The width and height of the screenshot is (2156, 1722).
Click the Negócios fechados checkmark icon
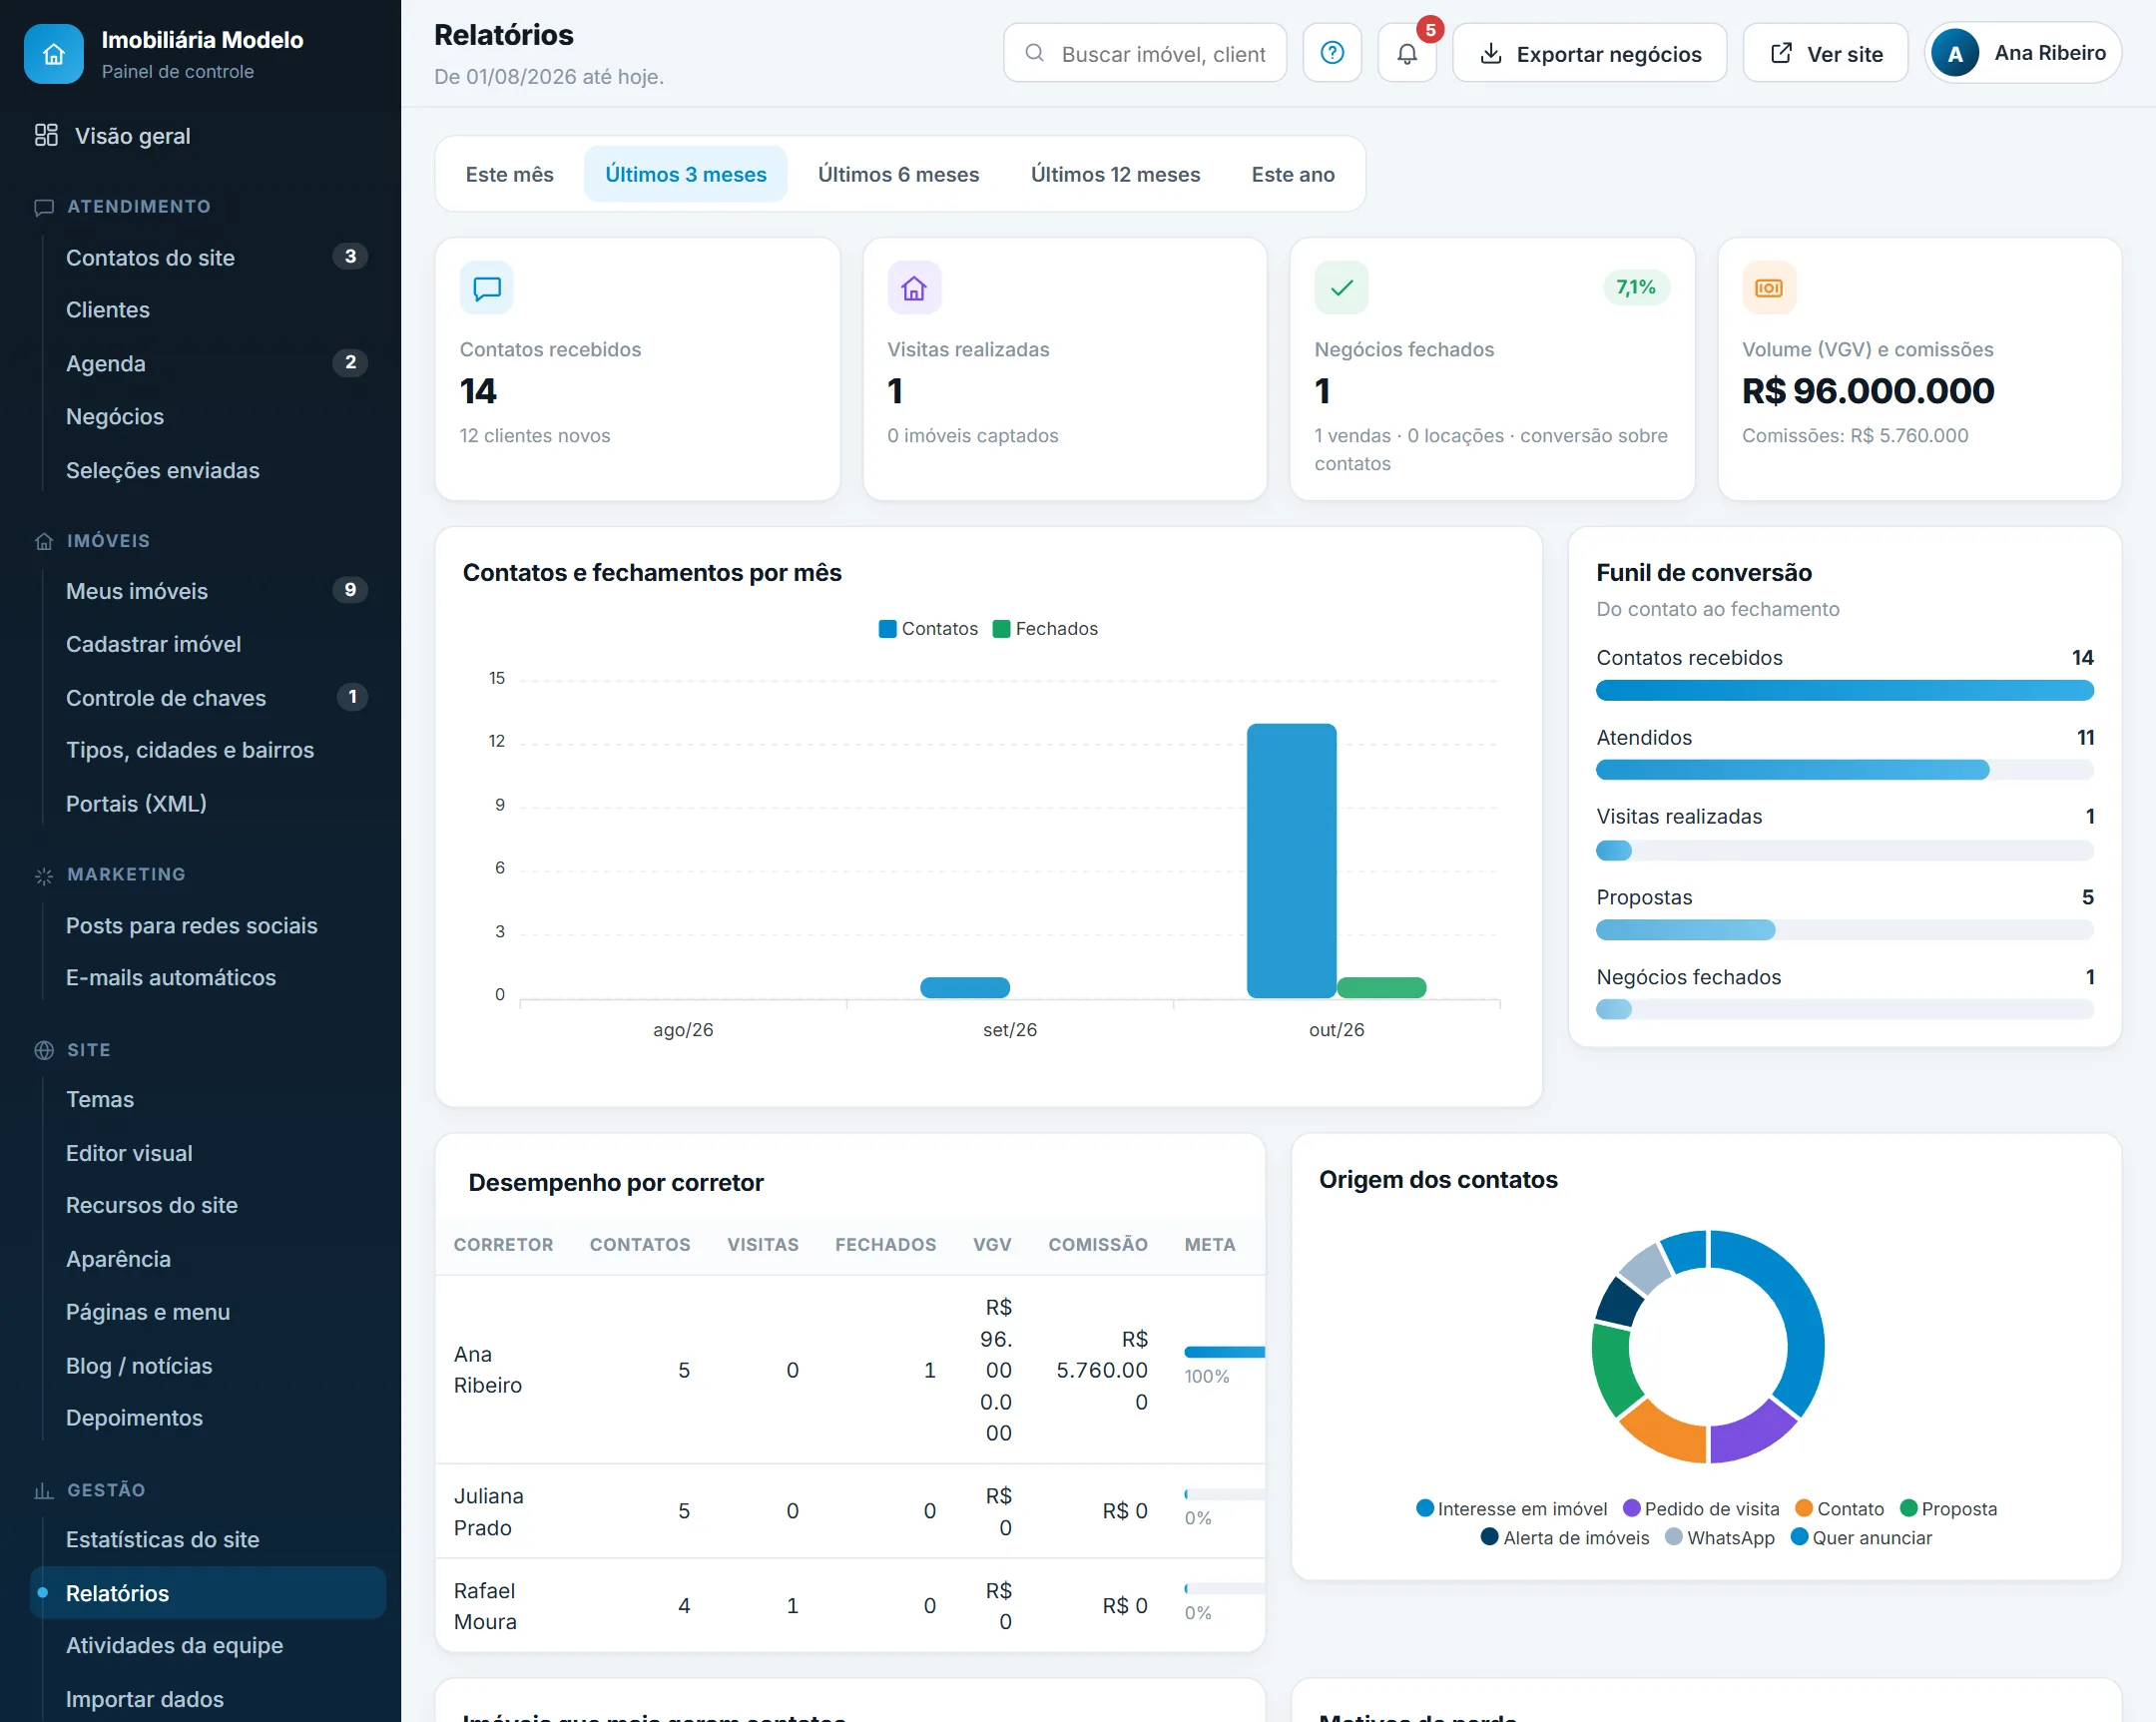click(1341, 288)
